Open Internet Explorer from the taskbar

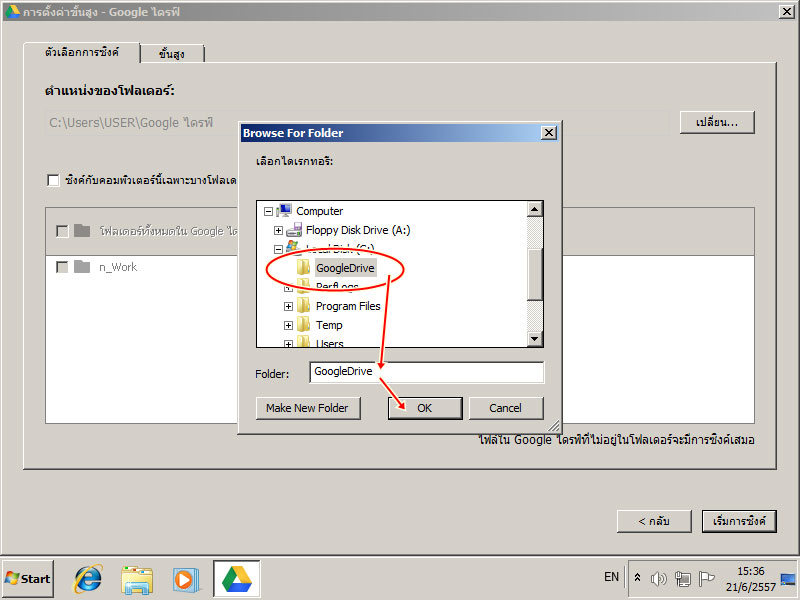tap(88, 579)
